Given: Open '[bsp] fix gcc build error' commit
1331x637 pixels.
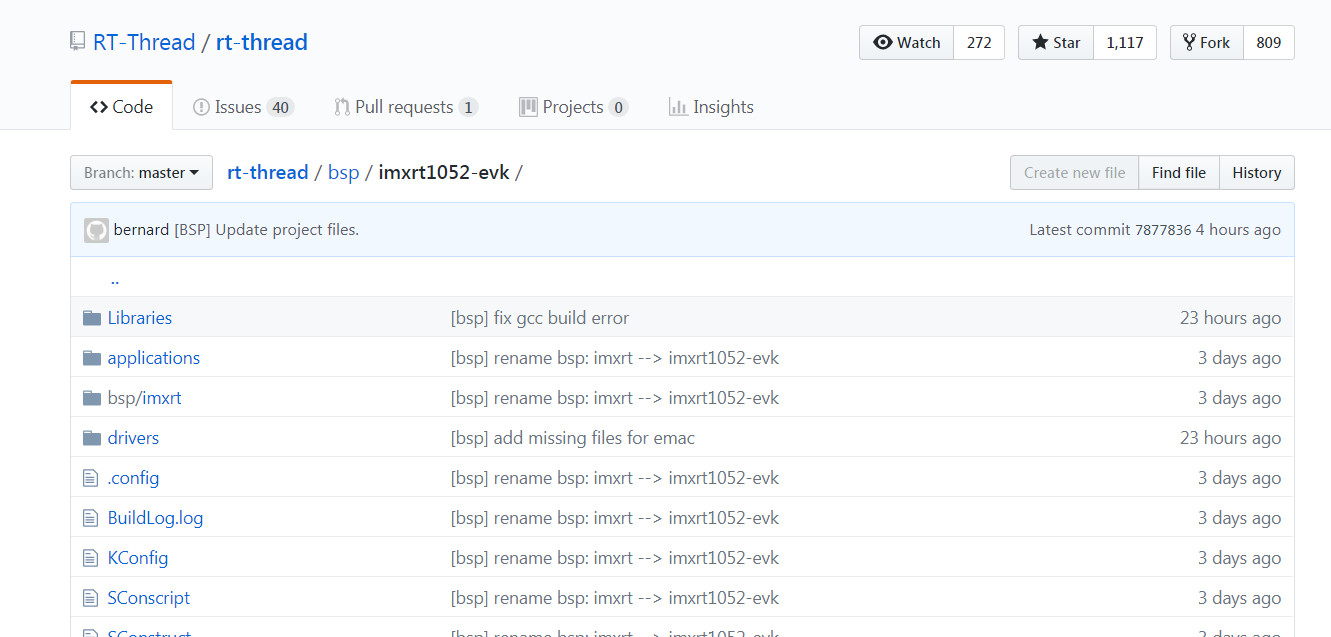Looking at the screenshot, I should click(540, 318).
